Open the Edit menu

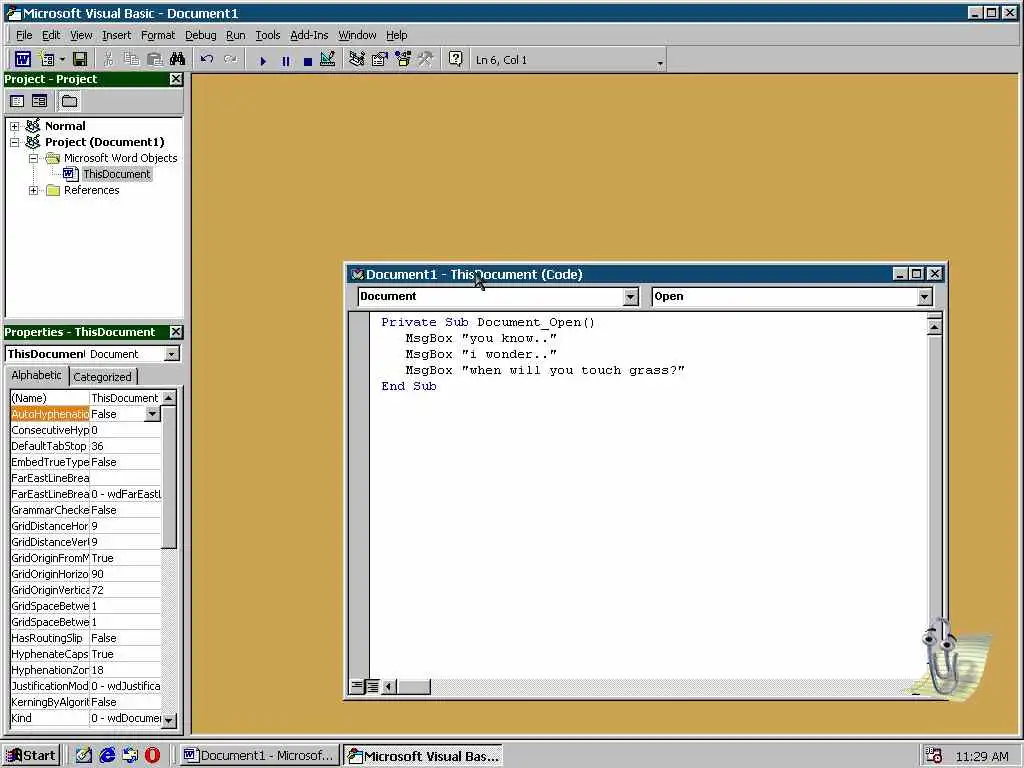tap(51, 35)
